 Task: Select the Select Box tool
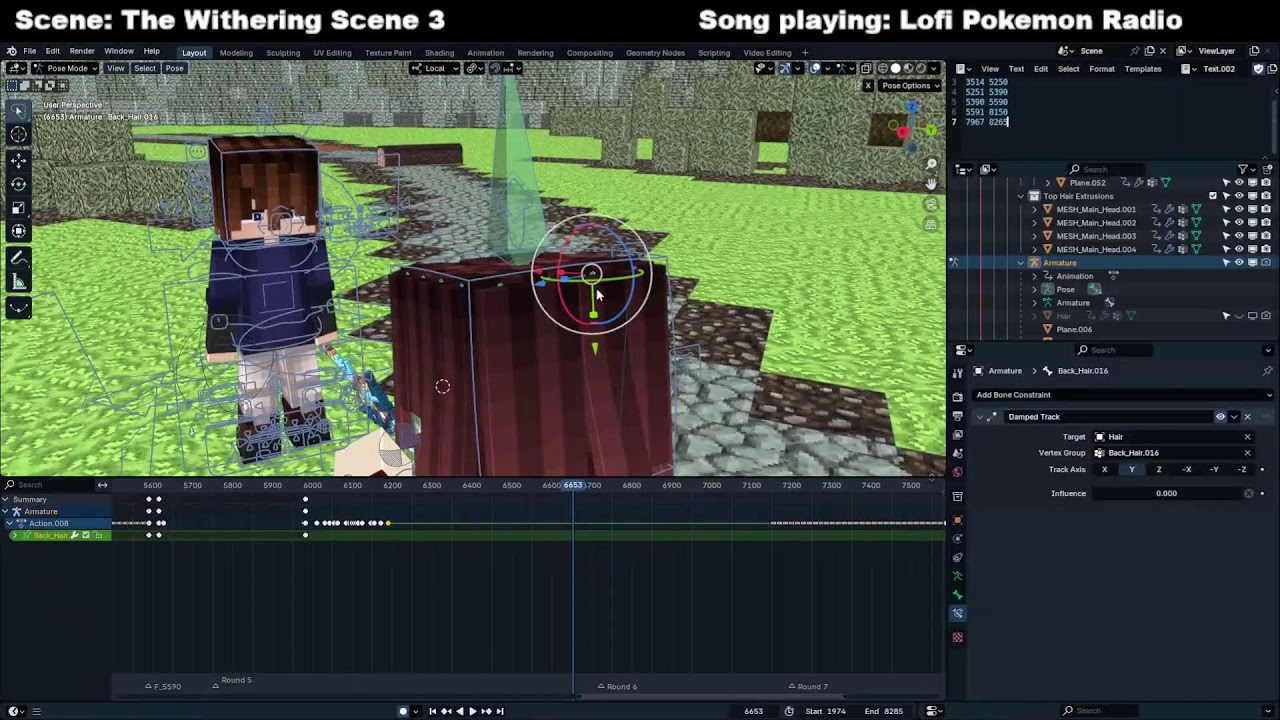pyautogui.click(x=19, y=110)
